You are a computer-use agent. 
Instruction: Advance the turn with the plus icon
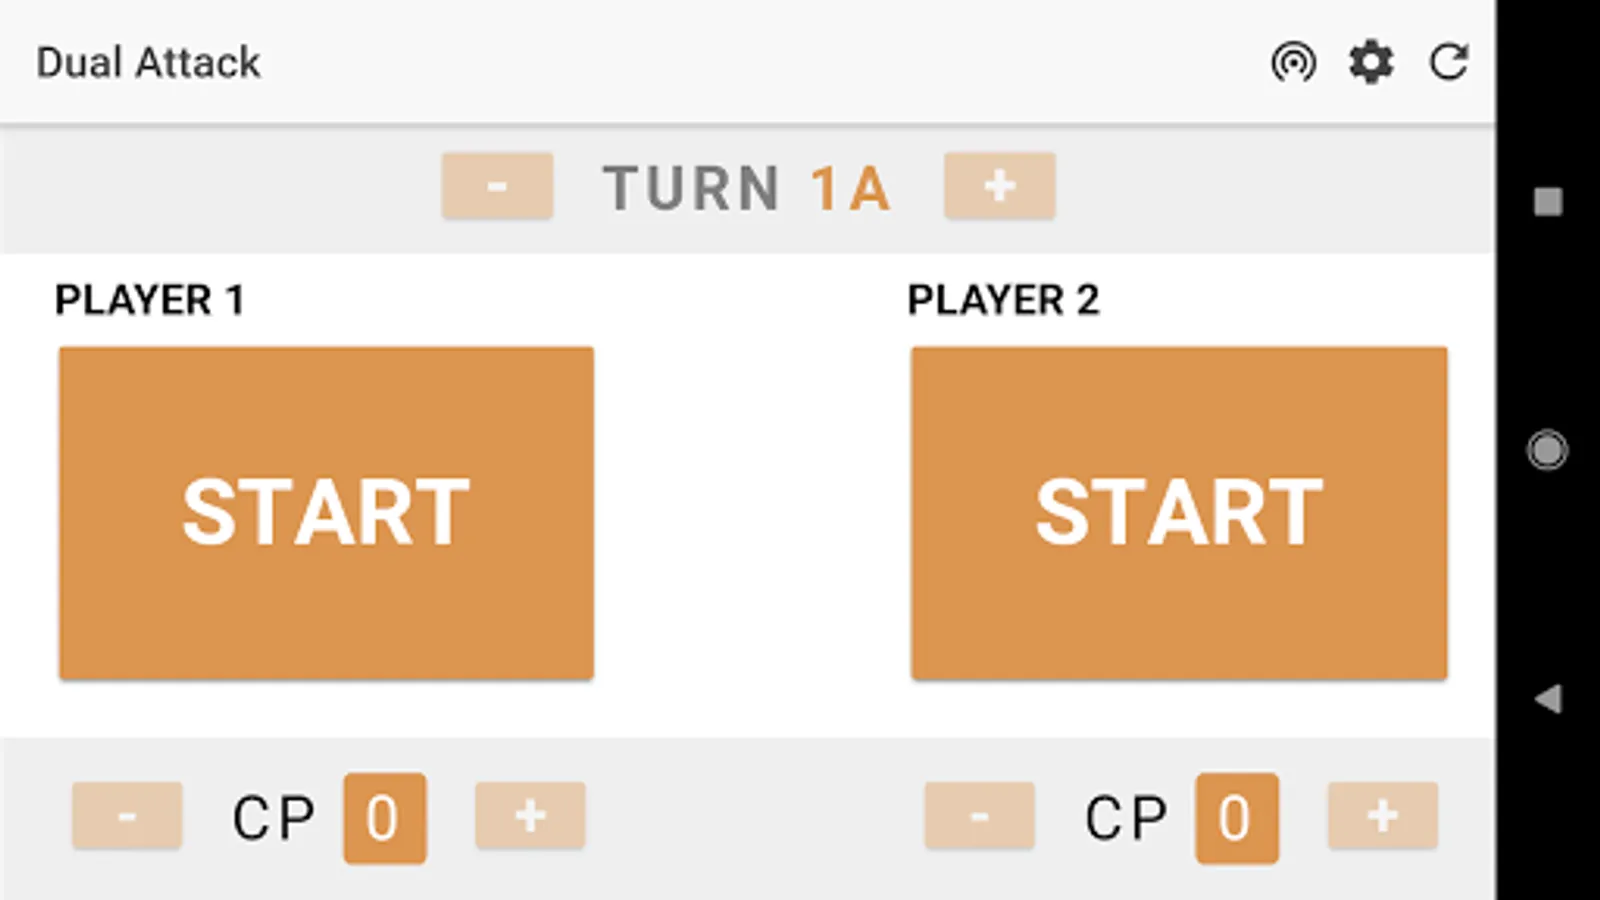coord(1000,185)
